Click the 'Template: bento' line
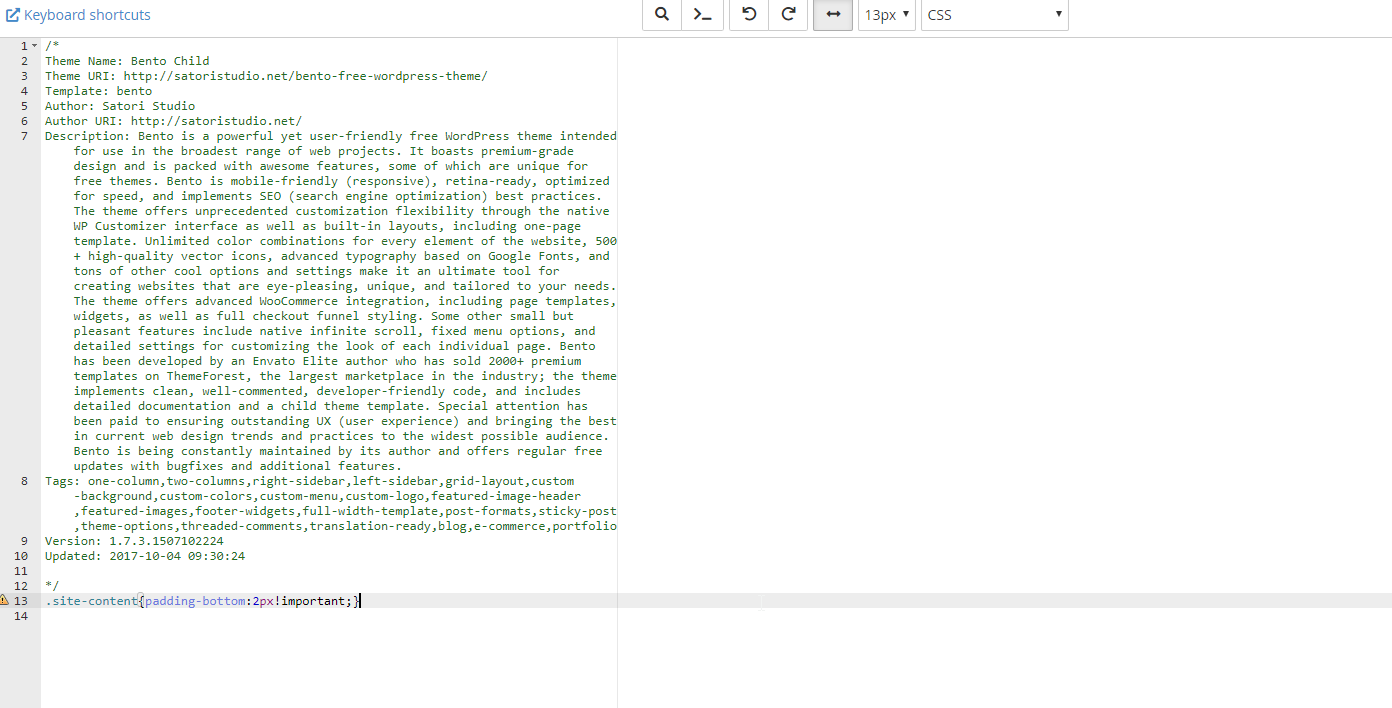 pos(99,91)
